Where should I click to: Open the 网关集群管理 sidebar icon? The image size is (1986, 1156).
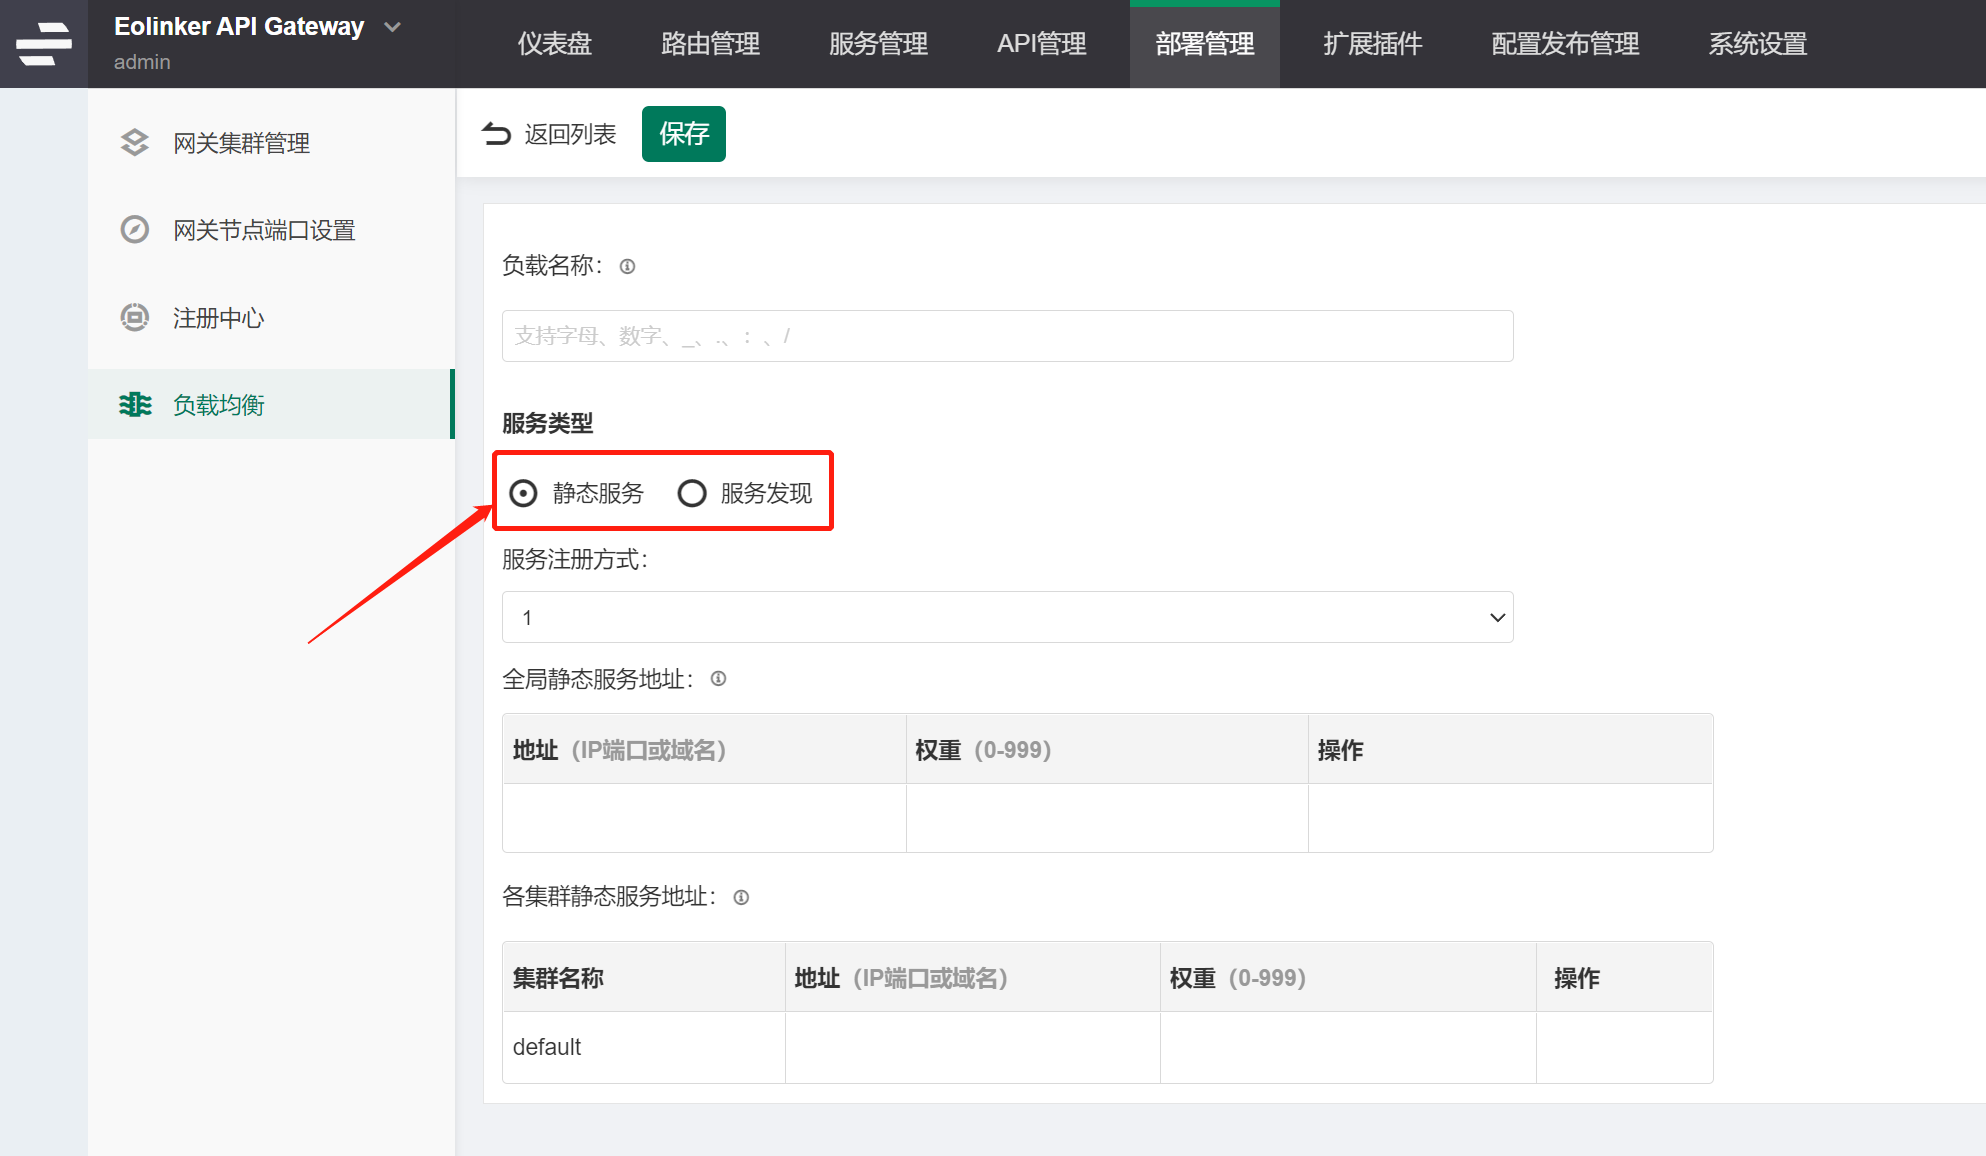click(x=134, y=142)
